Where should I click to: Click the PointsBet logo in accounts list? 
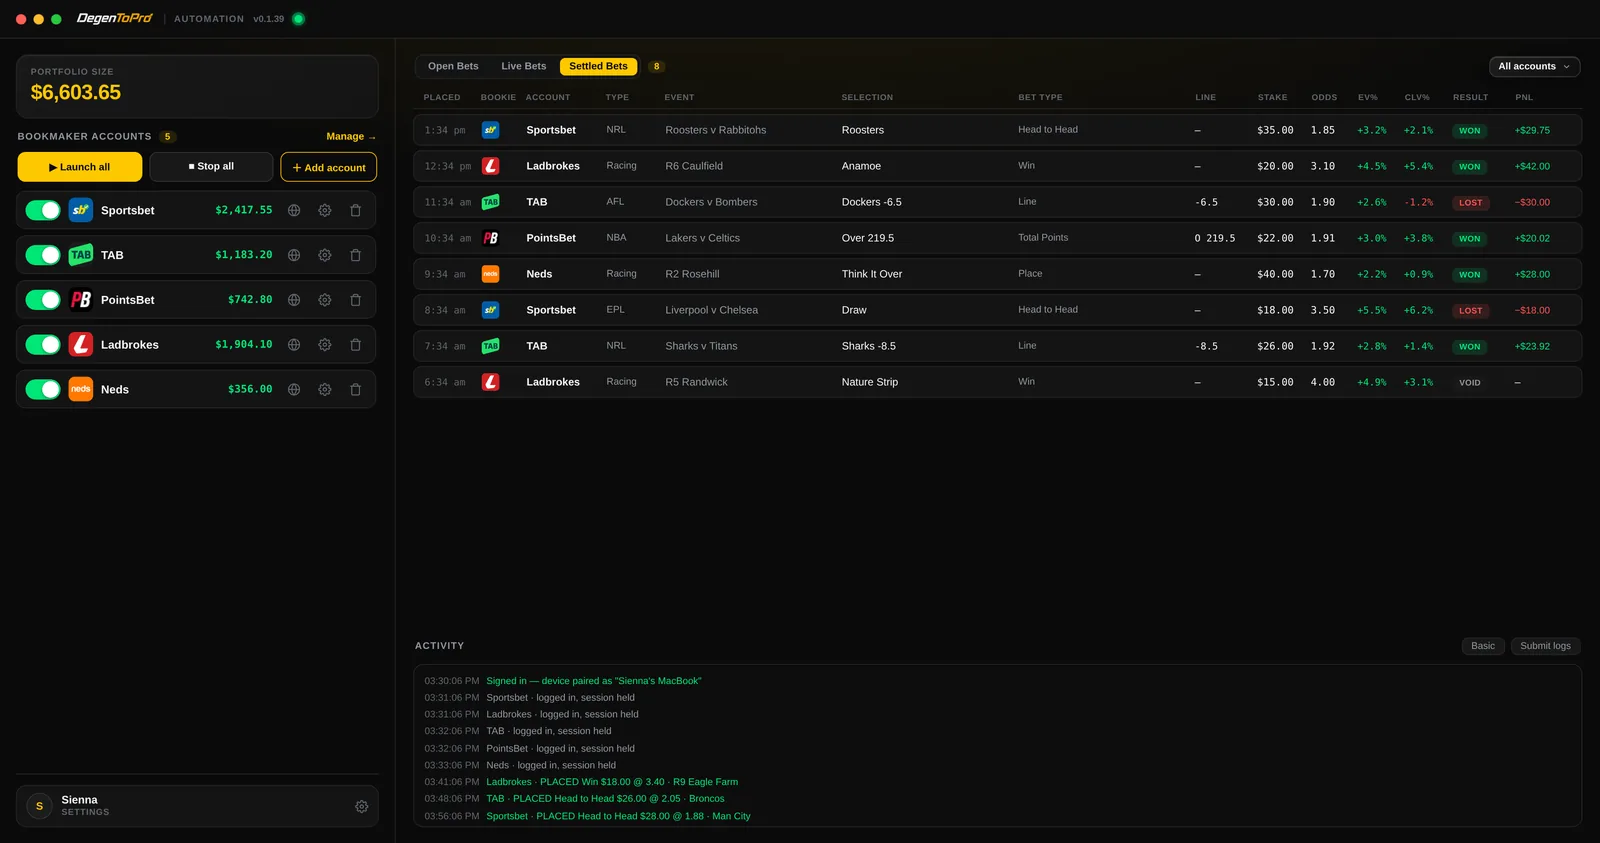point(81,300)
